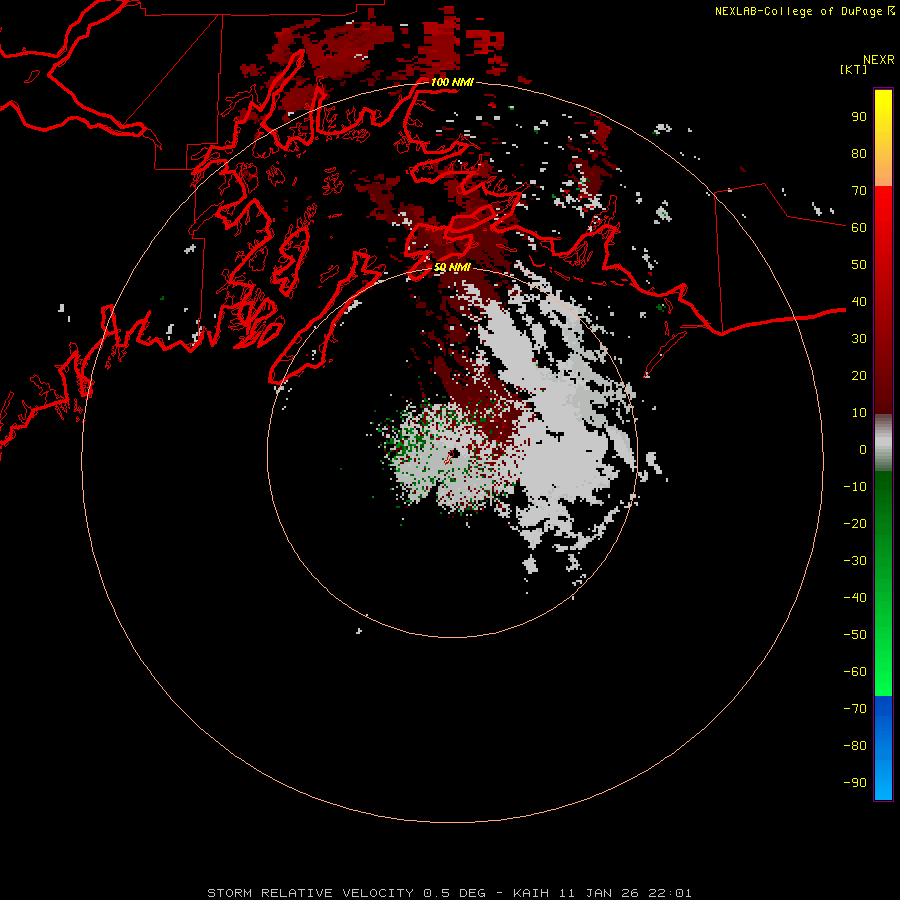Click the 90 value on velocity scale
This screenshot has height=900, width=900.
(x=859, y=117)
